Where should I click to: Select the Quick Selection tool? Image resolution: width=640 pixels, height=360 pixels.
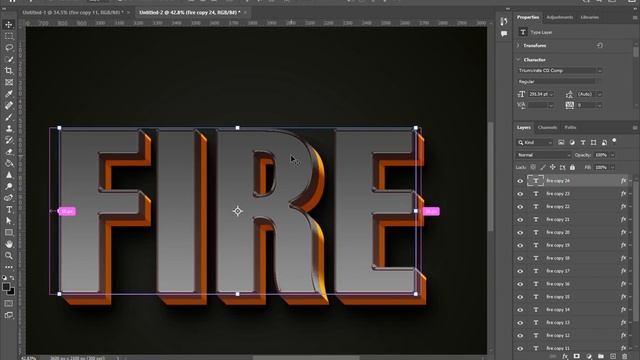point(9,60)
